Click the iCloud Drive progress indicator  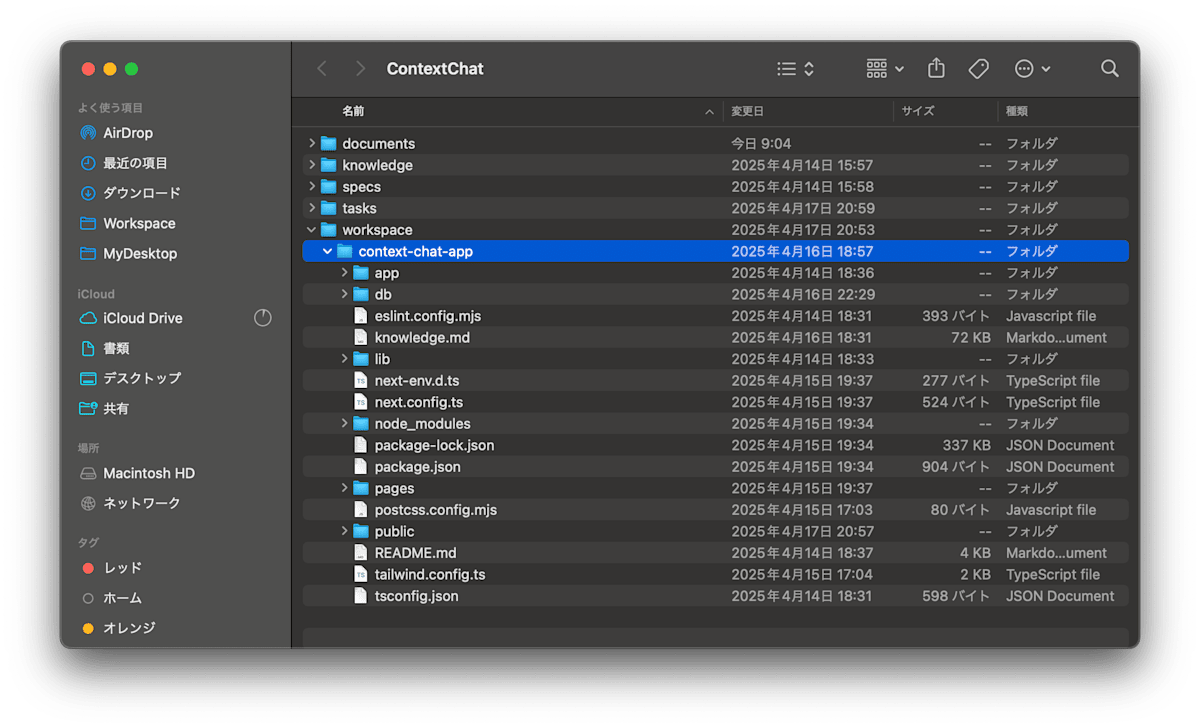click(x=263, y=318)
